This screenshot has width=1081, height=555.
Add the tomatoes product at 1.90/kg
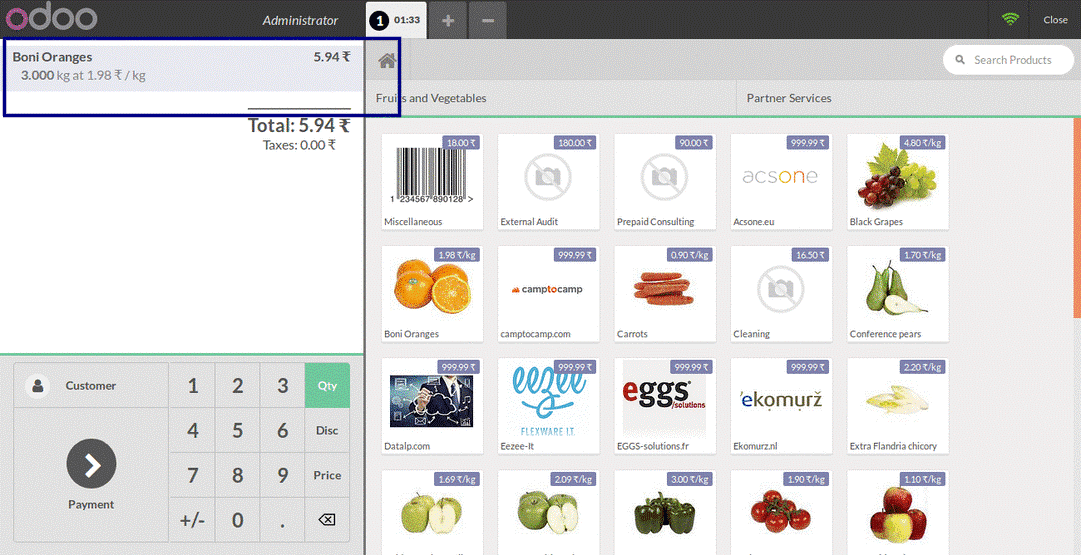pos(781,512)
